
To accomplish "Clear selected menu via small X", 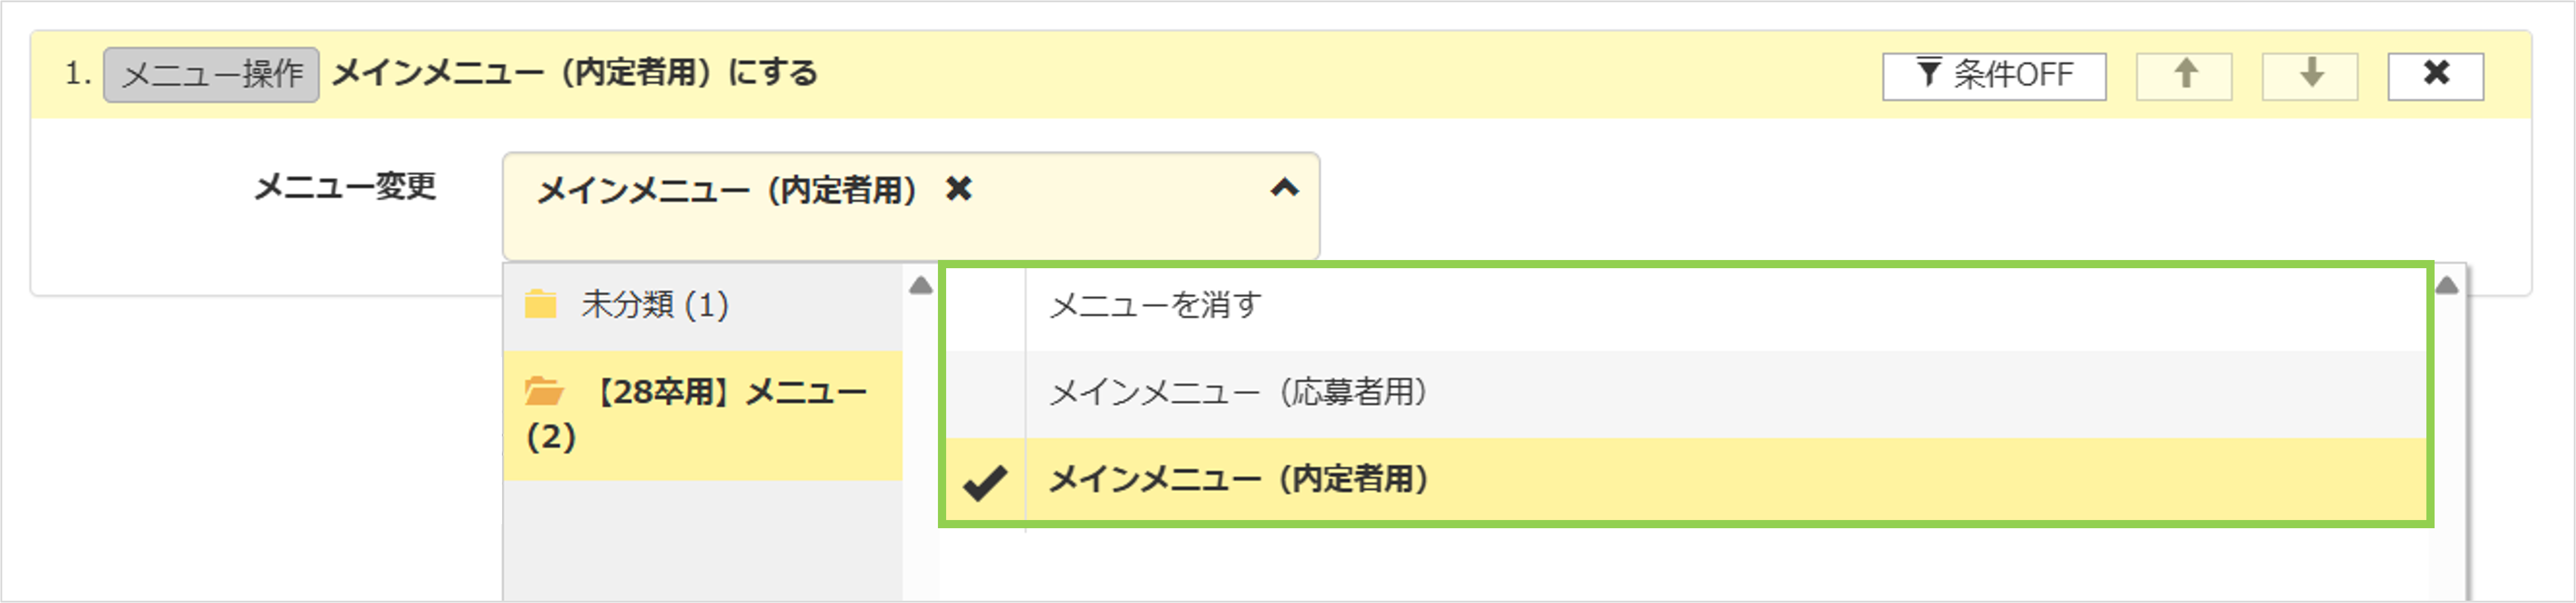I will point(958,188).
